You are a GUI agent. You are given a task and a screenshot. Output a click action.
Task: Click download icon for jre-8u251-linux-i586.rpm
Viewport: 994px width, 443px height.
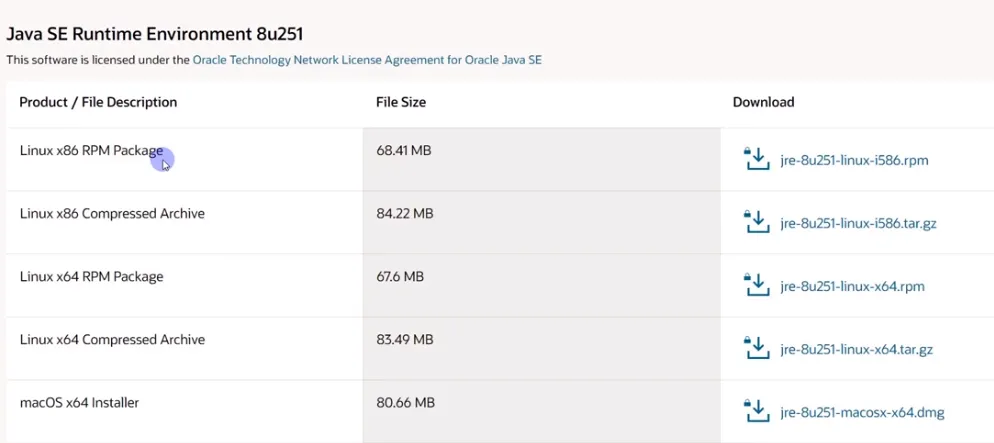click(x=755, y=159)
